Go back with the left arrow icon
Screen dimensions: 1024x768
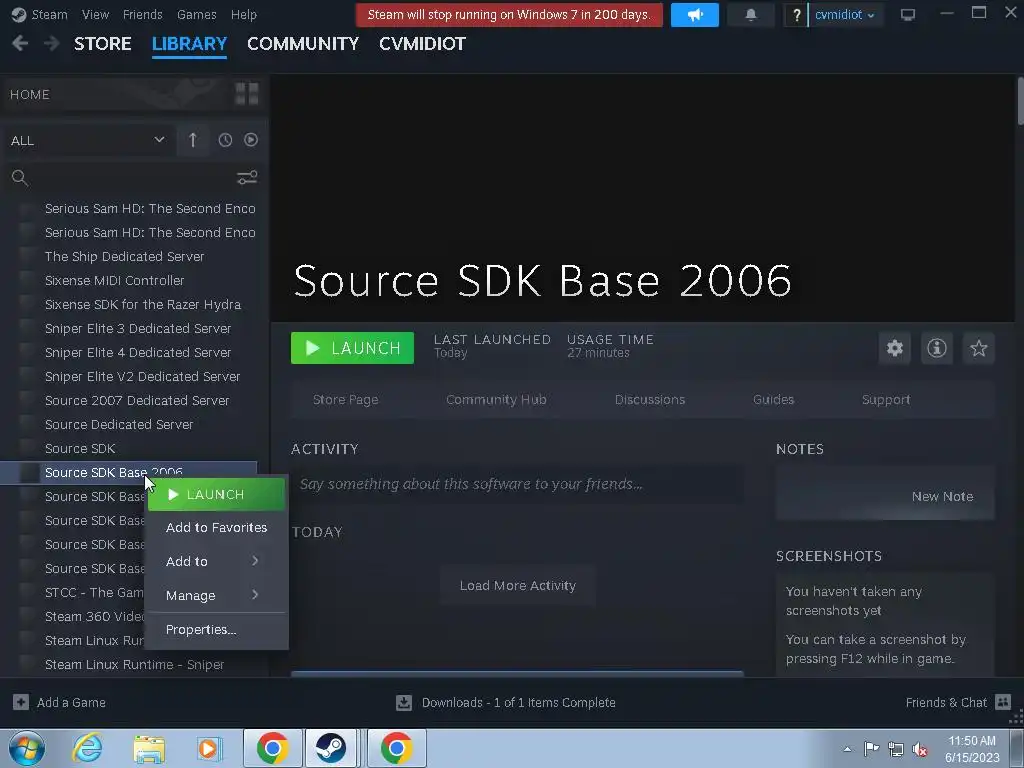click(x=20, y=44)
